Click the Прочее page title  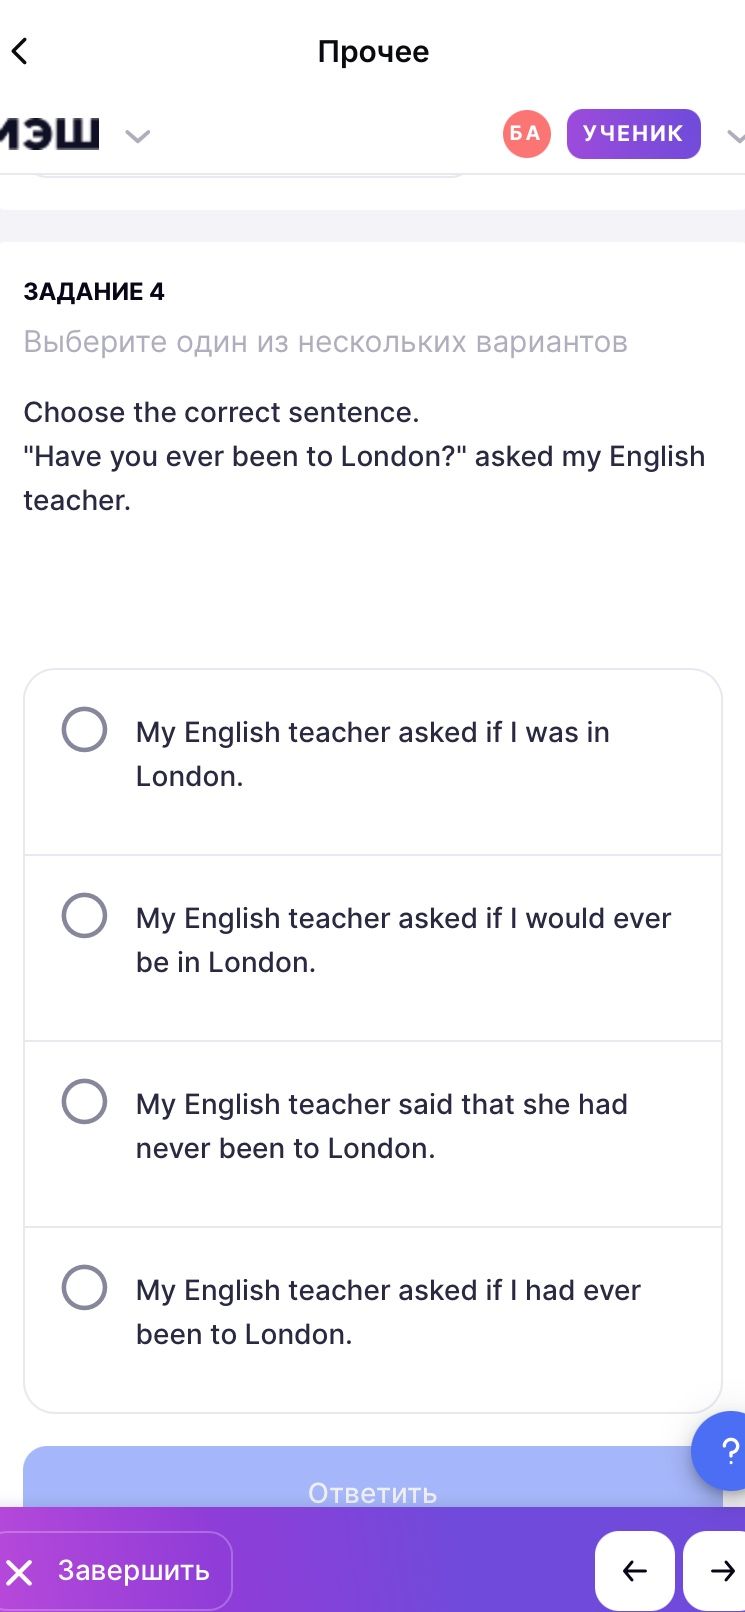pyautogui.click(x=373, y=51)
